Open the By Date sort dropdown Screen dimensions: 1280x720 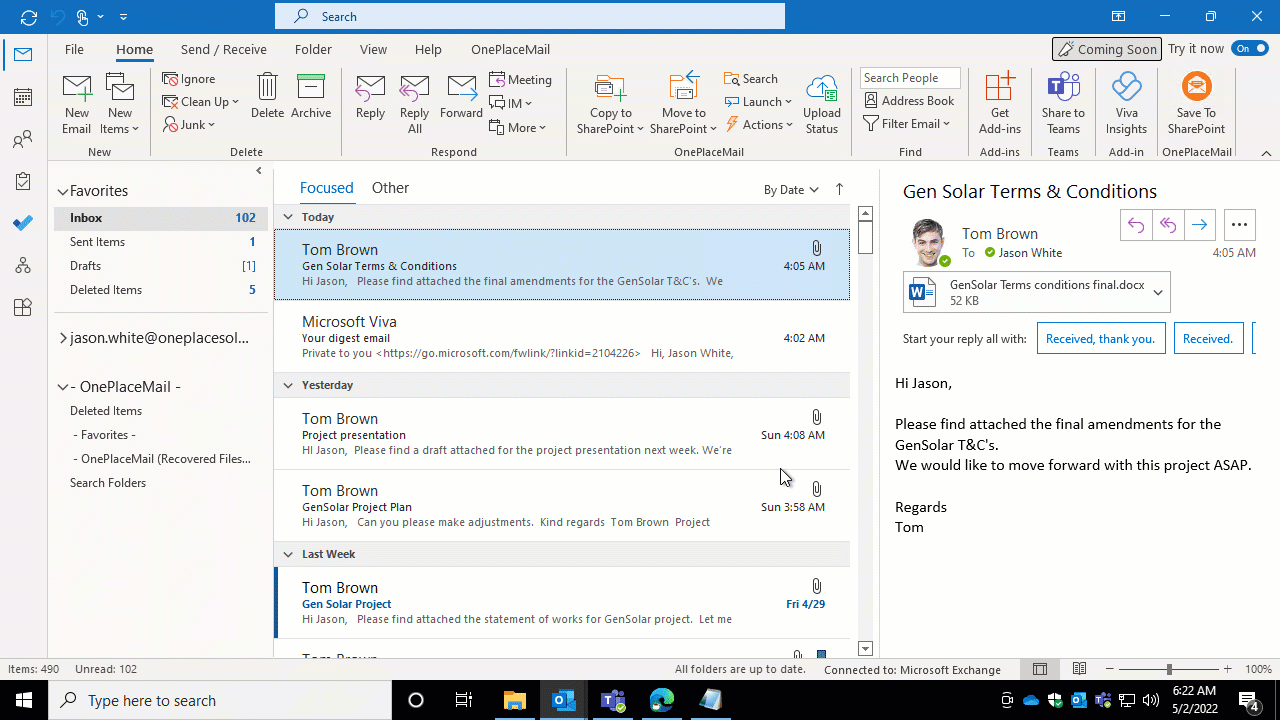[791, 190]
